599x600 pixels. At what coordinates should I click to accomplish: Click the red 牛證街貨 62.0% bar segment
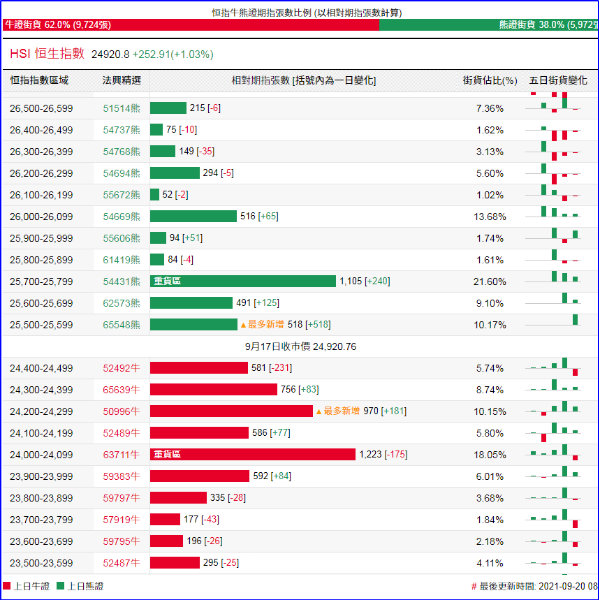(191, 25)
